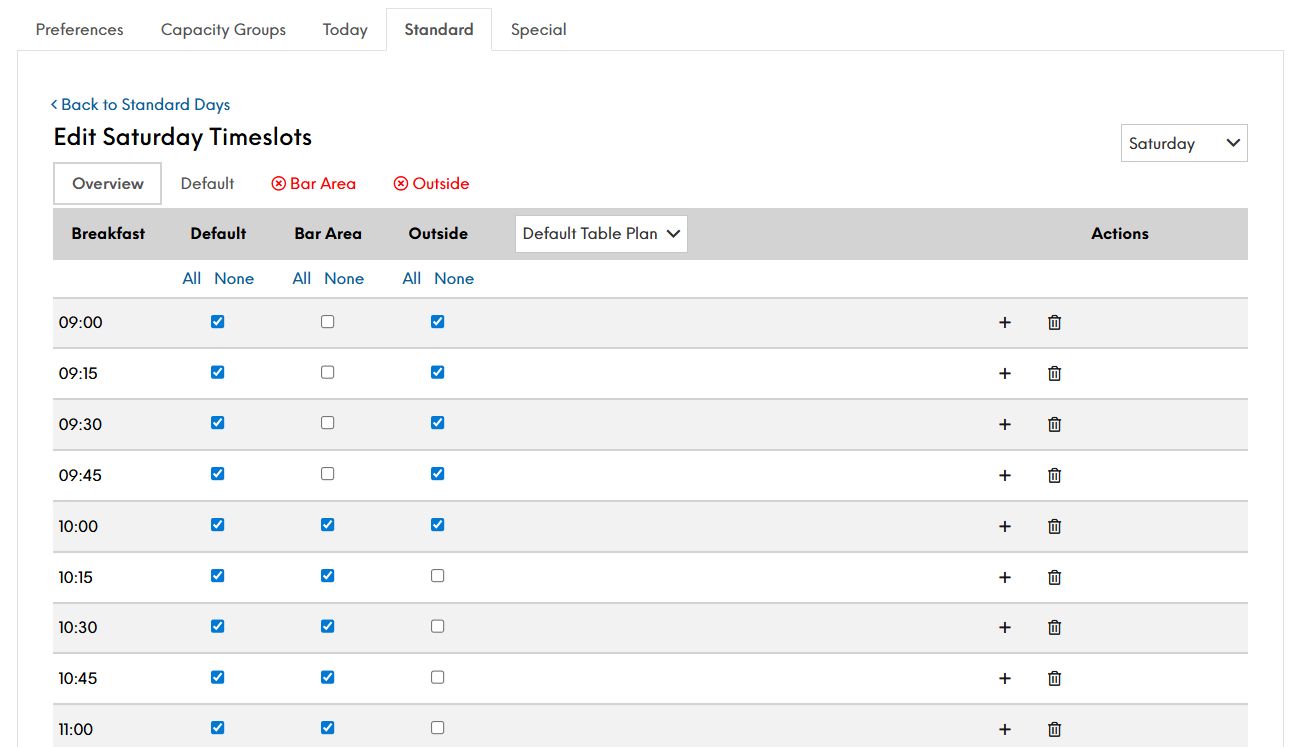Image resolution: width=1301 pixels, height=747 pixels.
Task: Click the plus icon in the 09:00 row
Action: tap(1005, 323)
